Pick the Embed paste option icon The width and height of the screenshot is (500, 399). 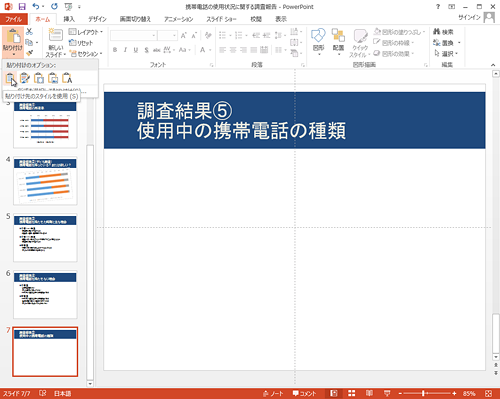point(39,78)
